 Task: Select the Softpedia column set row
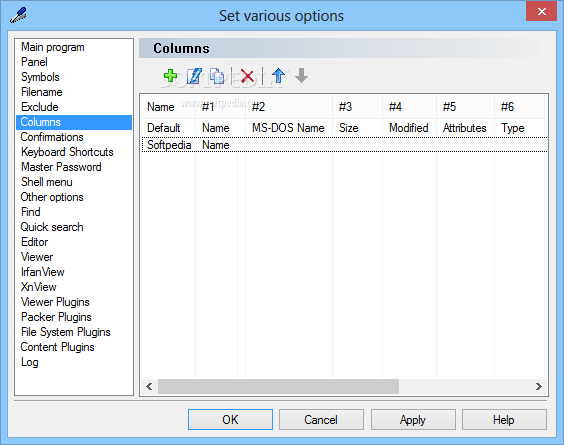(344, 145)
